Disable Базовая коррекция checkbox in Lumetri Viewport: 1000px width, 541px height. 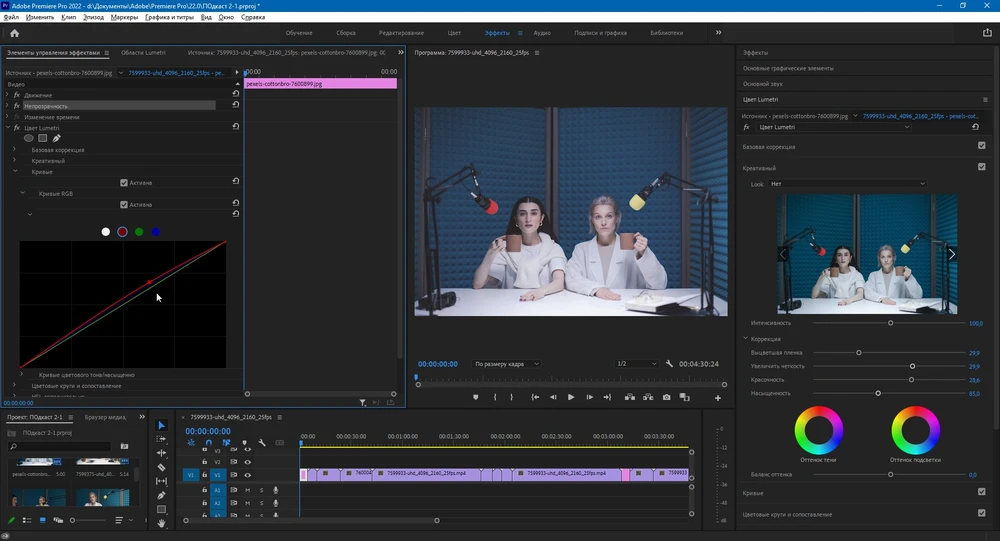click(982, 145)
